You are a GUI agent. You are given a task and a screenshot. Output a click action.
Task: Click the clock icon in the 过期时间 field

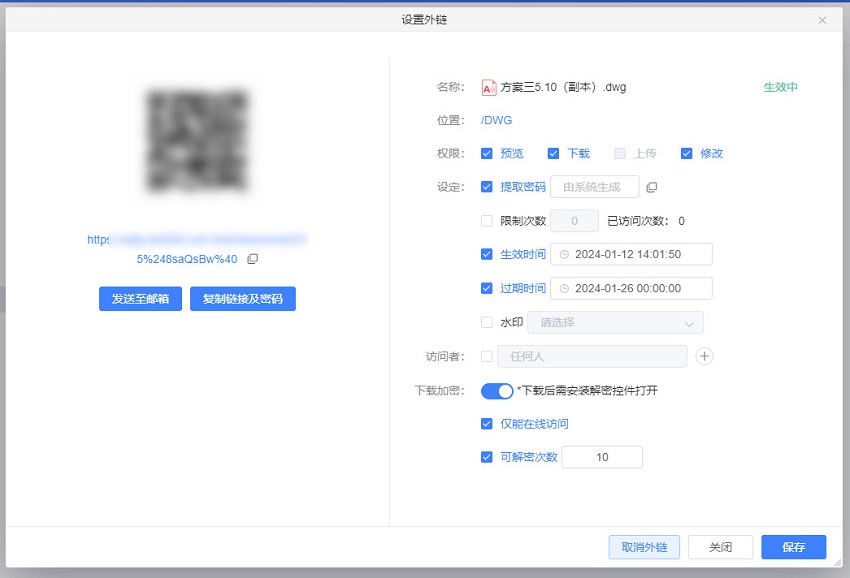[x=565, y=288]
